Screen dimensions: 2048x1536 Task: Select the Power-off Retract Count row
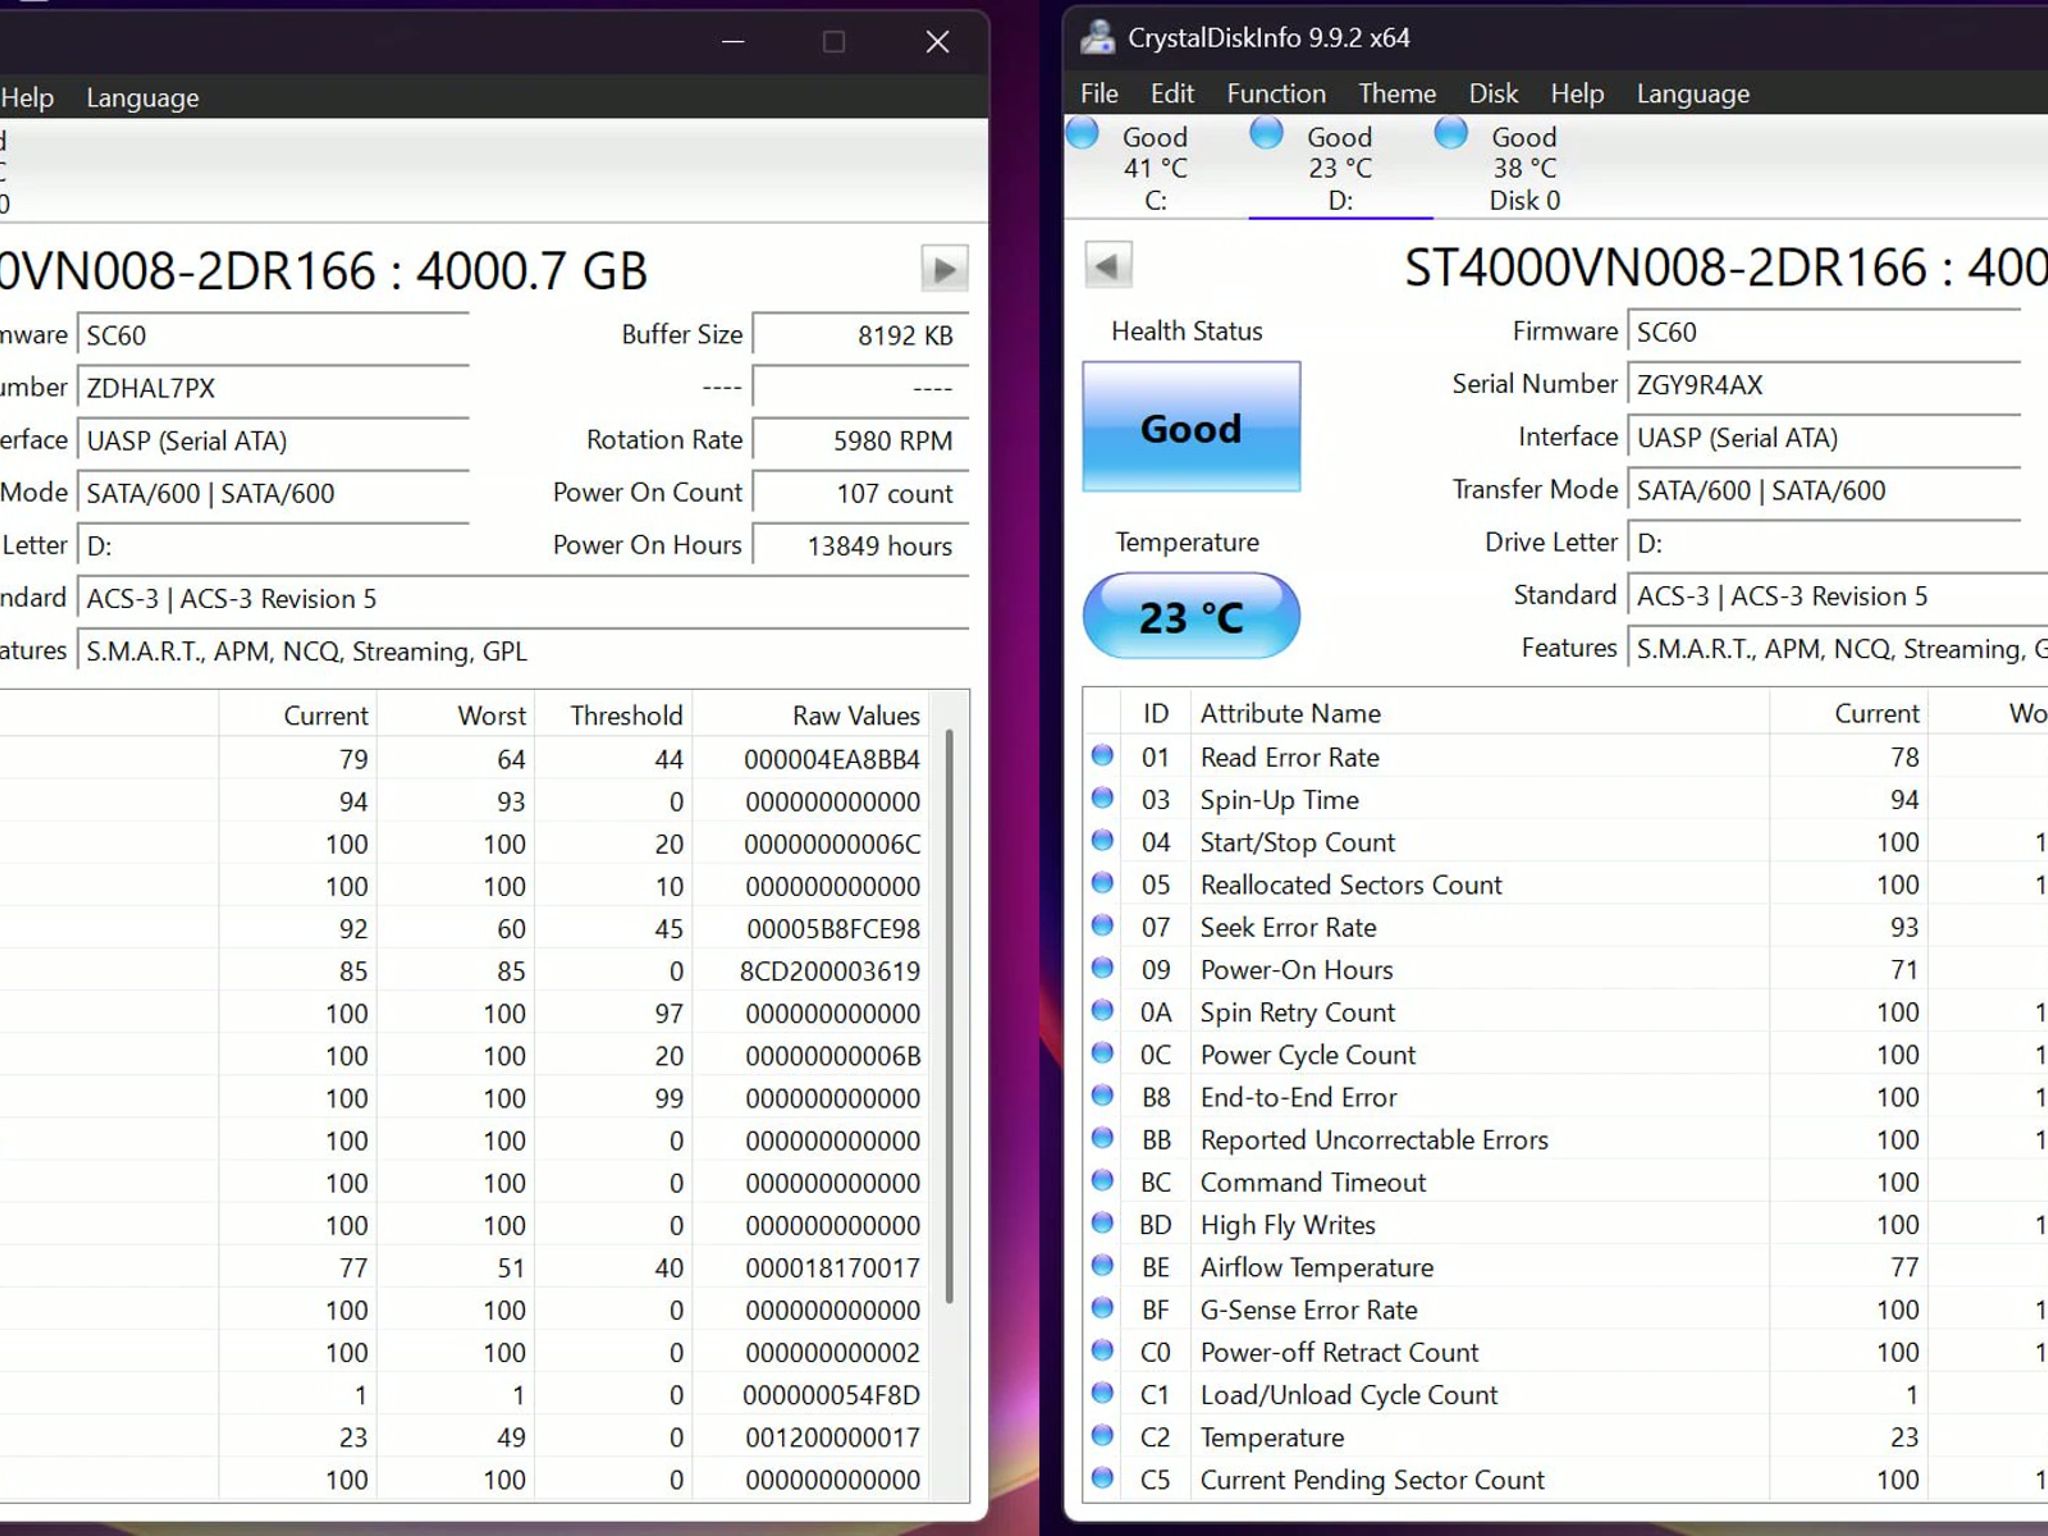pyautogui.click(x=1565, y=1352)
